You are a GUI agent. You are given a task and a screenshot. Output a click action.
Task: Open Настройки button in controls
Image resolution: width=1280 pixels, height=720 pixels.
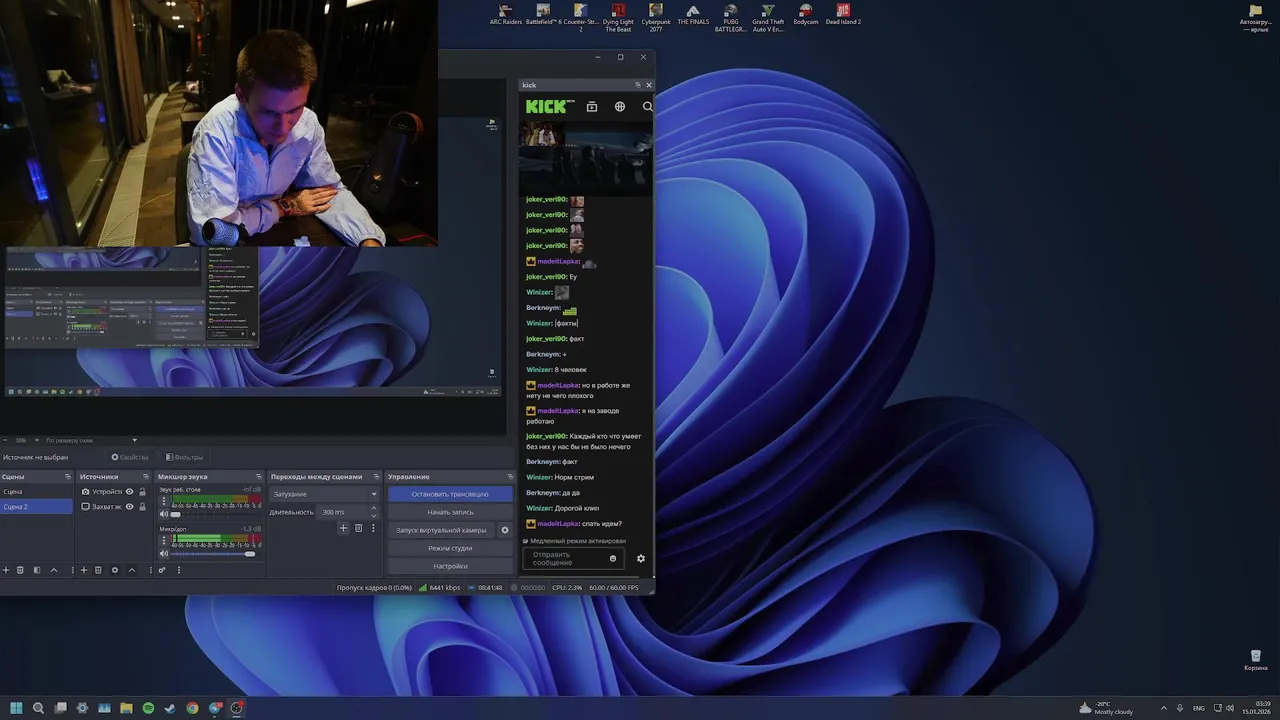point(450,566)
